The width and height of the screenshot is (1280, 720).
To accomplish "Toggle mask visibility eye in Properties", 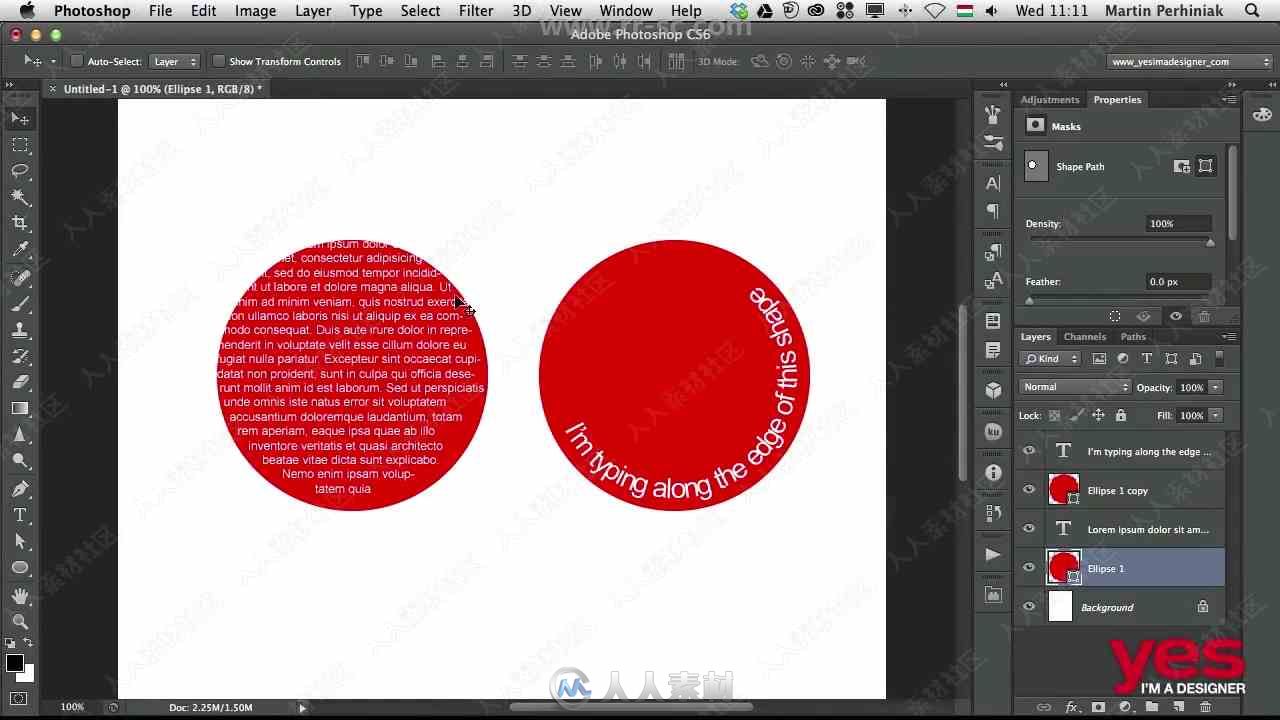I will click(1176, 317).
